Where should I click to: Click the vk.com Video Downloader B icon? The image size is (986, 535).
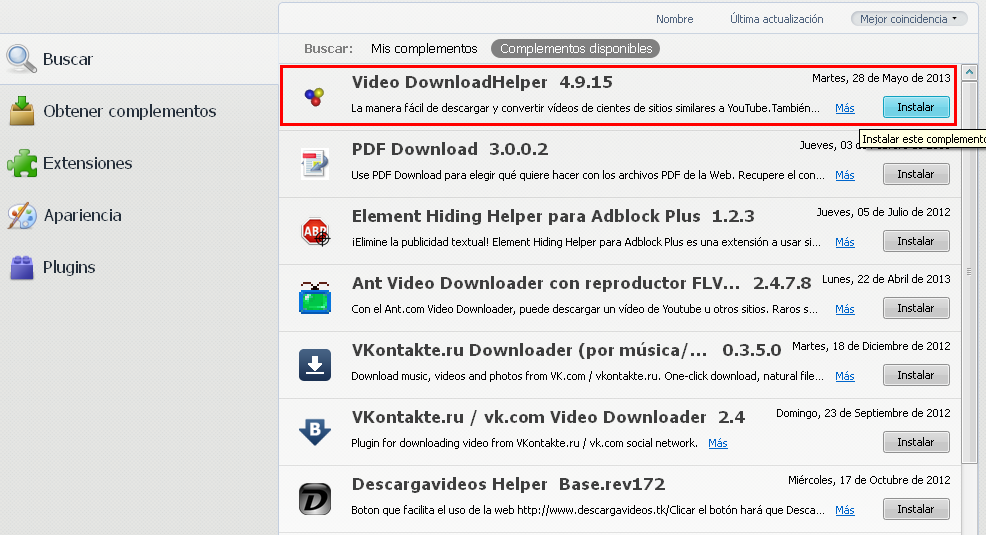315,432
